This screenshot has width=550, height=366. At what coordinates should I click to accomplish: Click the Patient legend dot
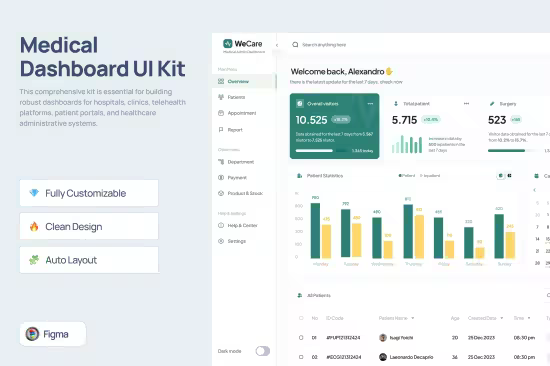point(400,175)
